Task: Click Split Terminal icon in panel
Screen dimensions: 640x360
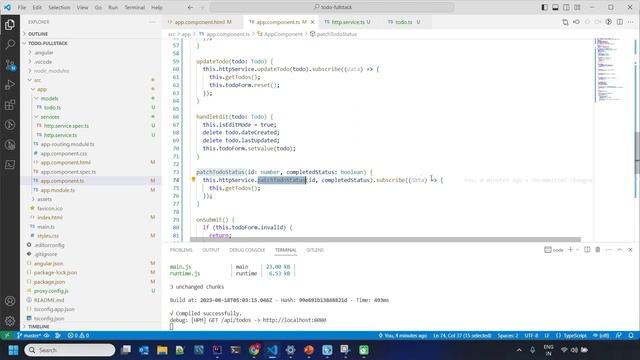Action: tap(587, 249)
